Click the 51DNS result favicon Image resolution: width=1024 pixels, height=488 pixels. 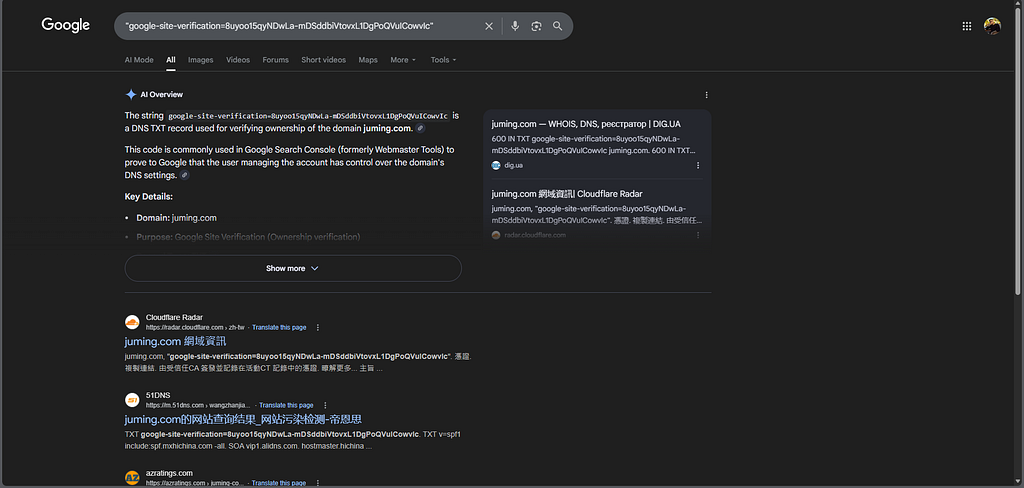(132, 400)
